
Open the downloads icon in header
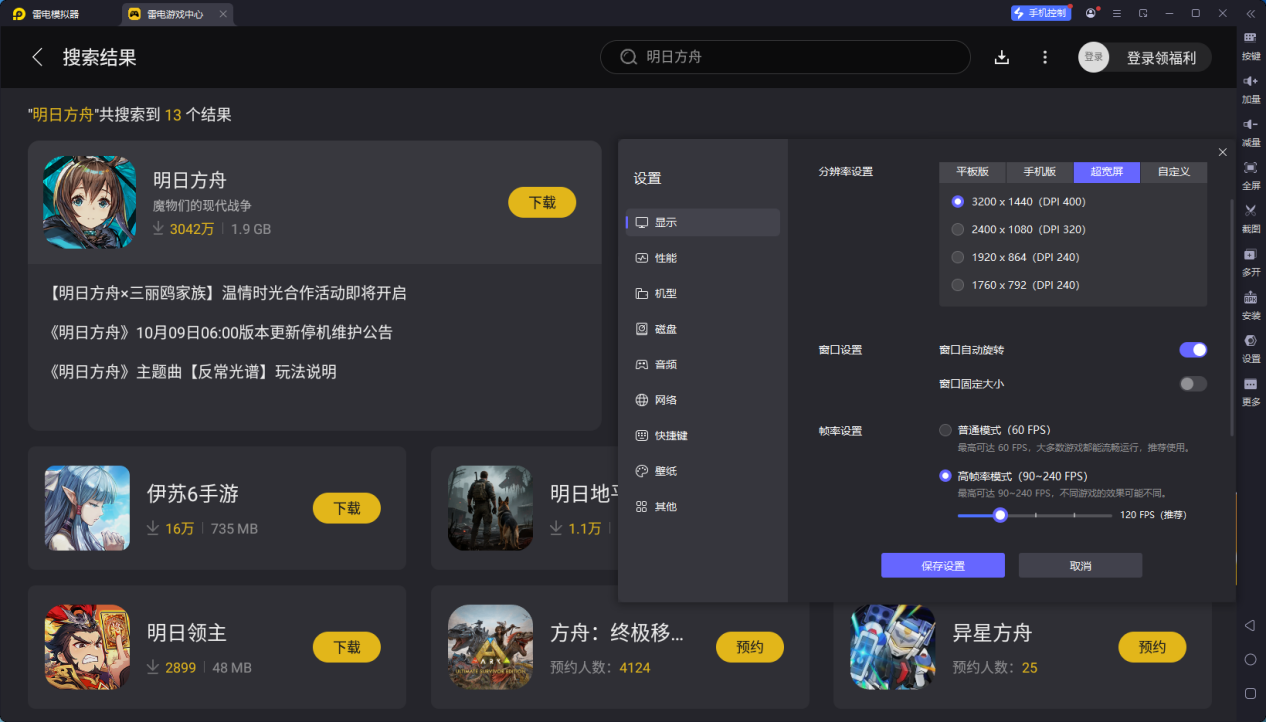[1002, 57]
